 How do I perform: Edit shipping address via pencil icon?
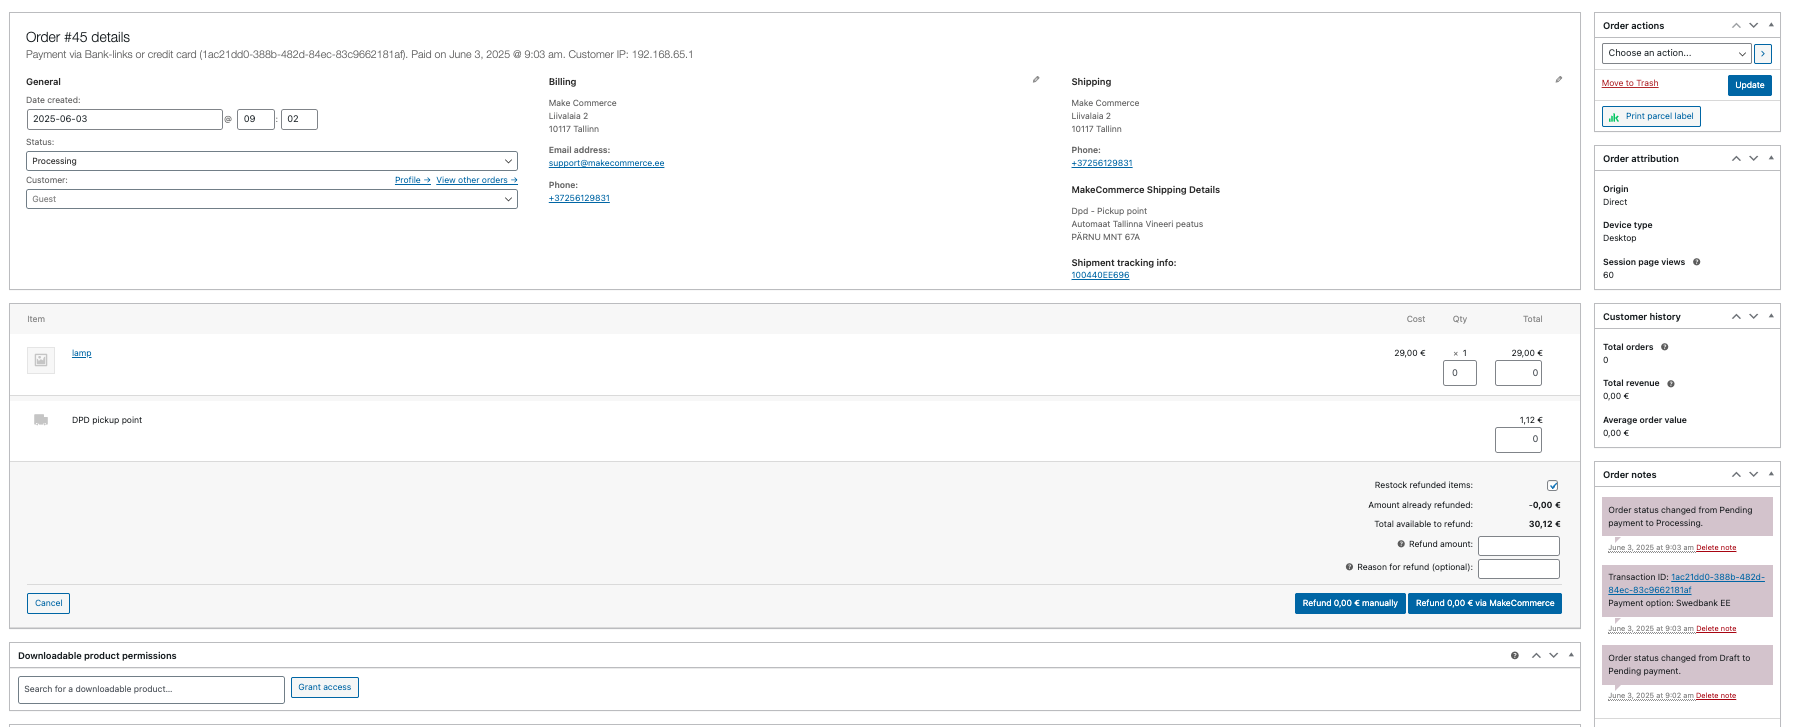[x=1558, y=79]
